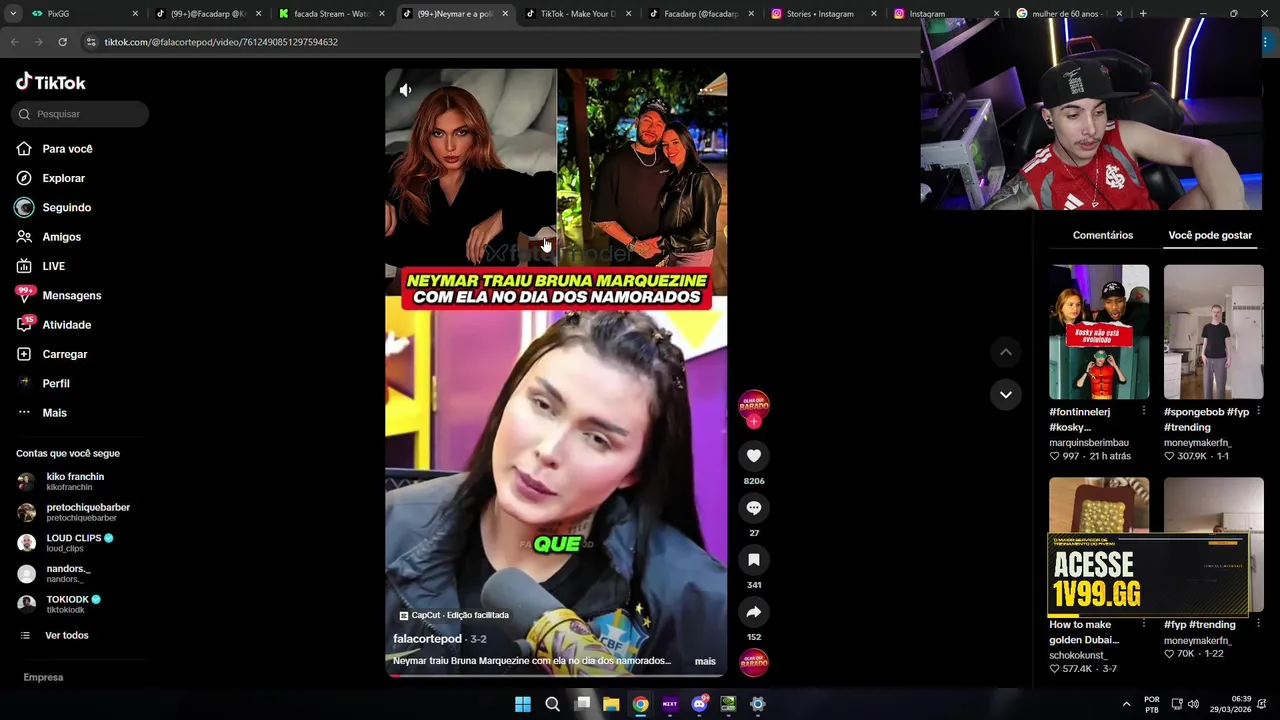Screen dimensions: 1280x720
Task: Open video options three-dot menu
Action: pyautogui.click(x=706, y=90)
